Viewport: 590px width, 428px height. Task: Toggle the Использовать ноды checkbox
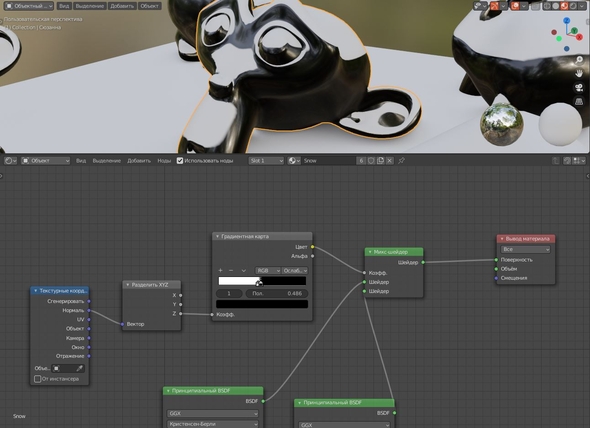pyautogui.click(x=180, y=161)
